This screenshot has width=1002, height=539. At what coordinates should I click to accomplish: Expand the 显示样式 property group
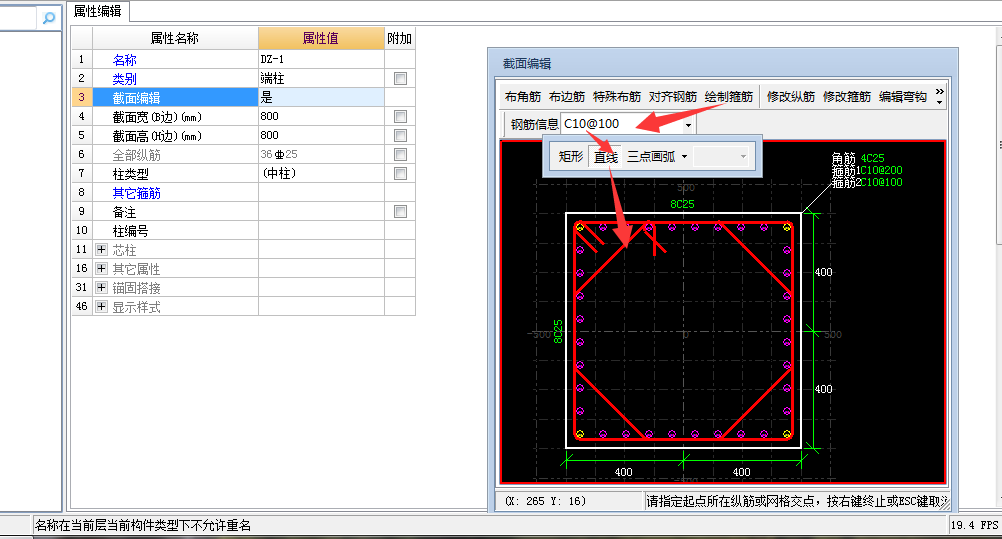[102, 307]
